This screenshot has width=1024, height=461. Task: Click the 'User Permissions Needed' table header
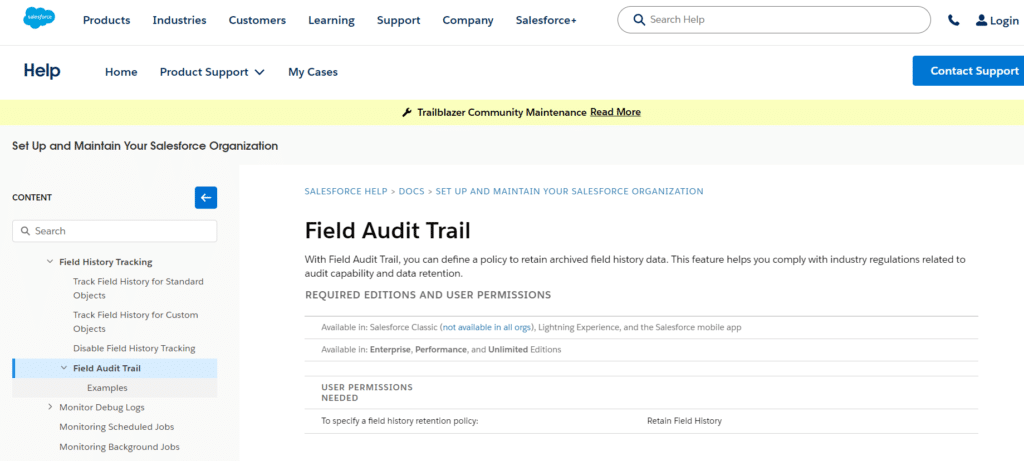tap(367, 392)
